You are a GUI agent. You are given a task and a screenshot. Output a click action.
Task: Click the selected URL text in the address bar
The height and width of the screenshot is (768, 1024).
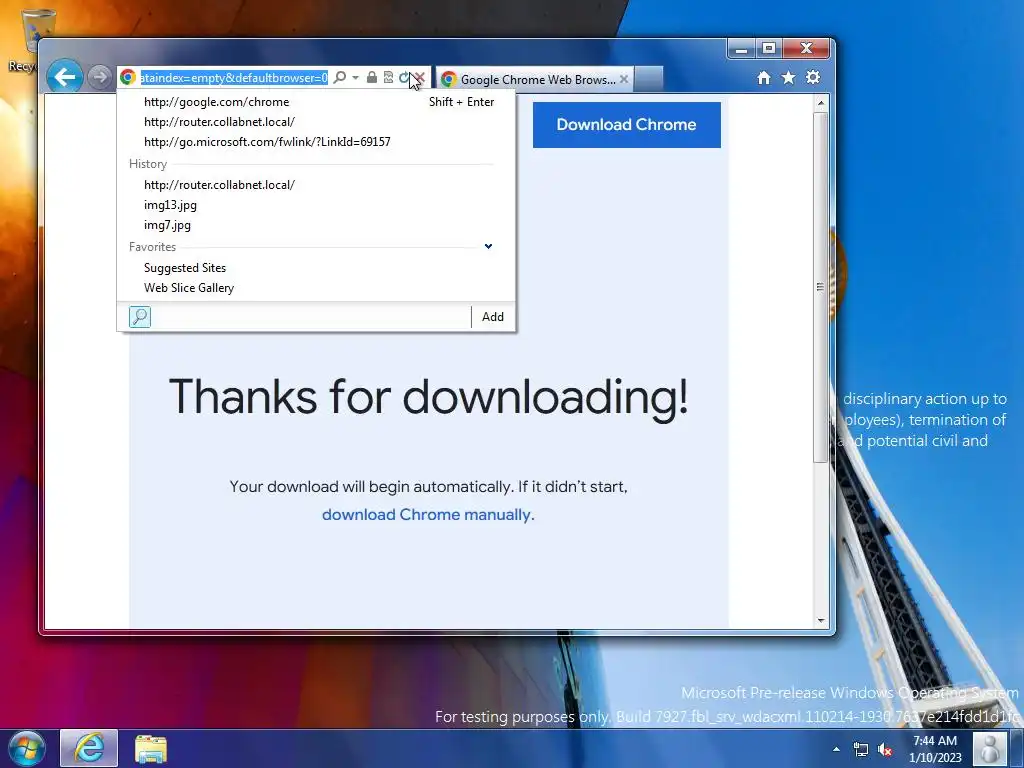coord(234,78)
